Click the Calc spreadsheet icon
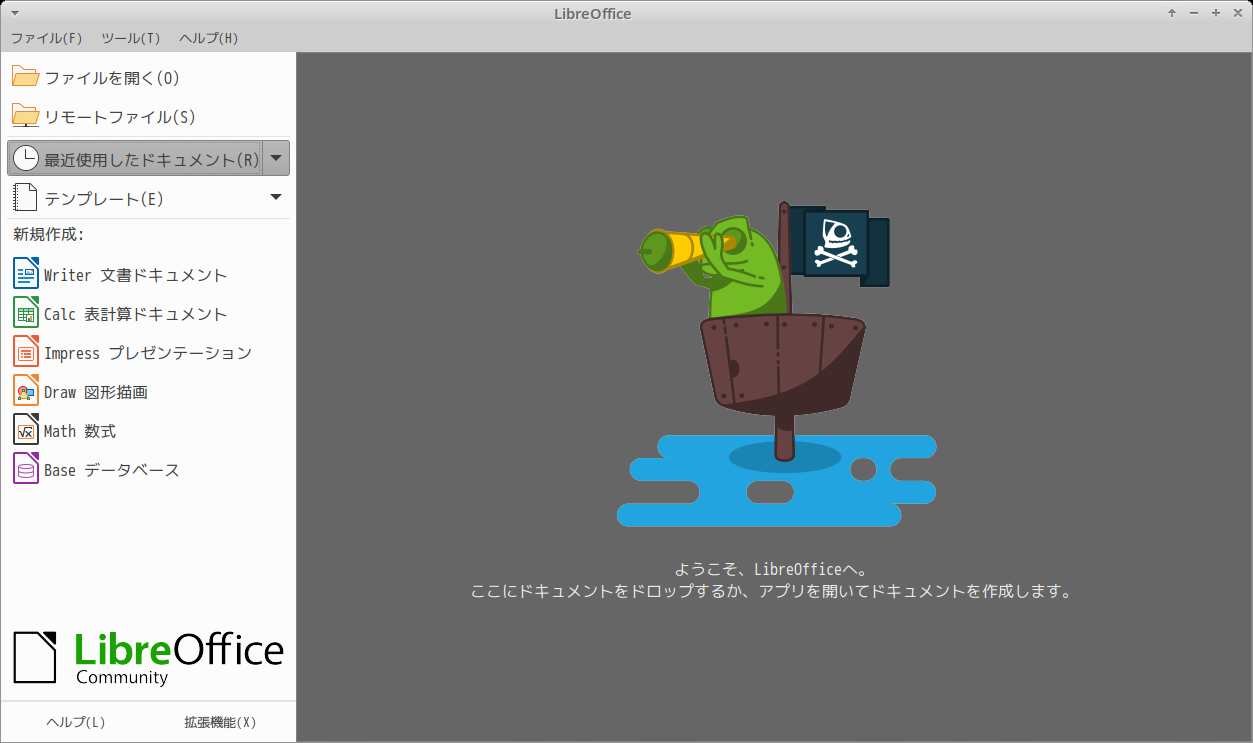This screenshot has width=1253, height=743. click(x=26, y=312)
